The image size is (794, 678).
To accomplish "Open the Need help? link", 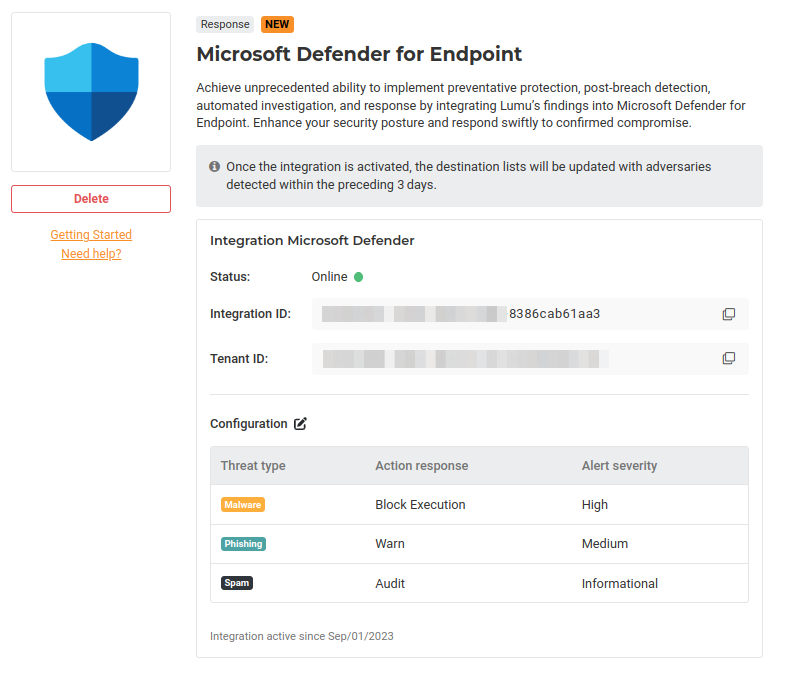I will tap(91, 254).
